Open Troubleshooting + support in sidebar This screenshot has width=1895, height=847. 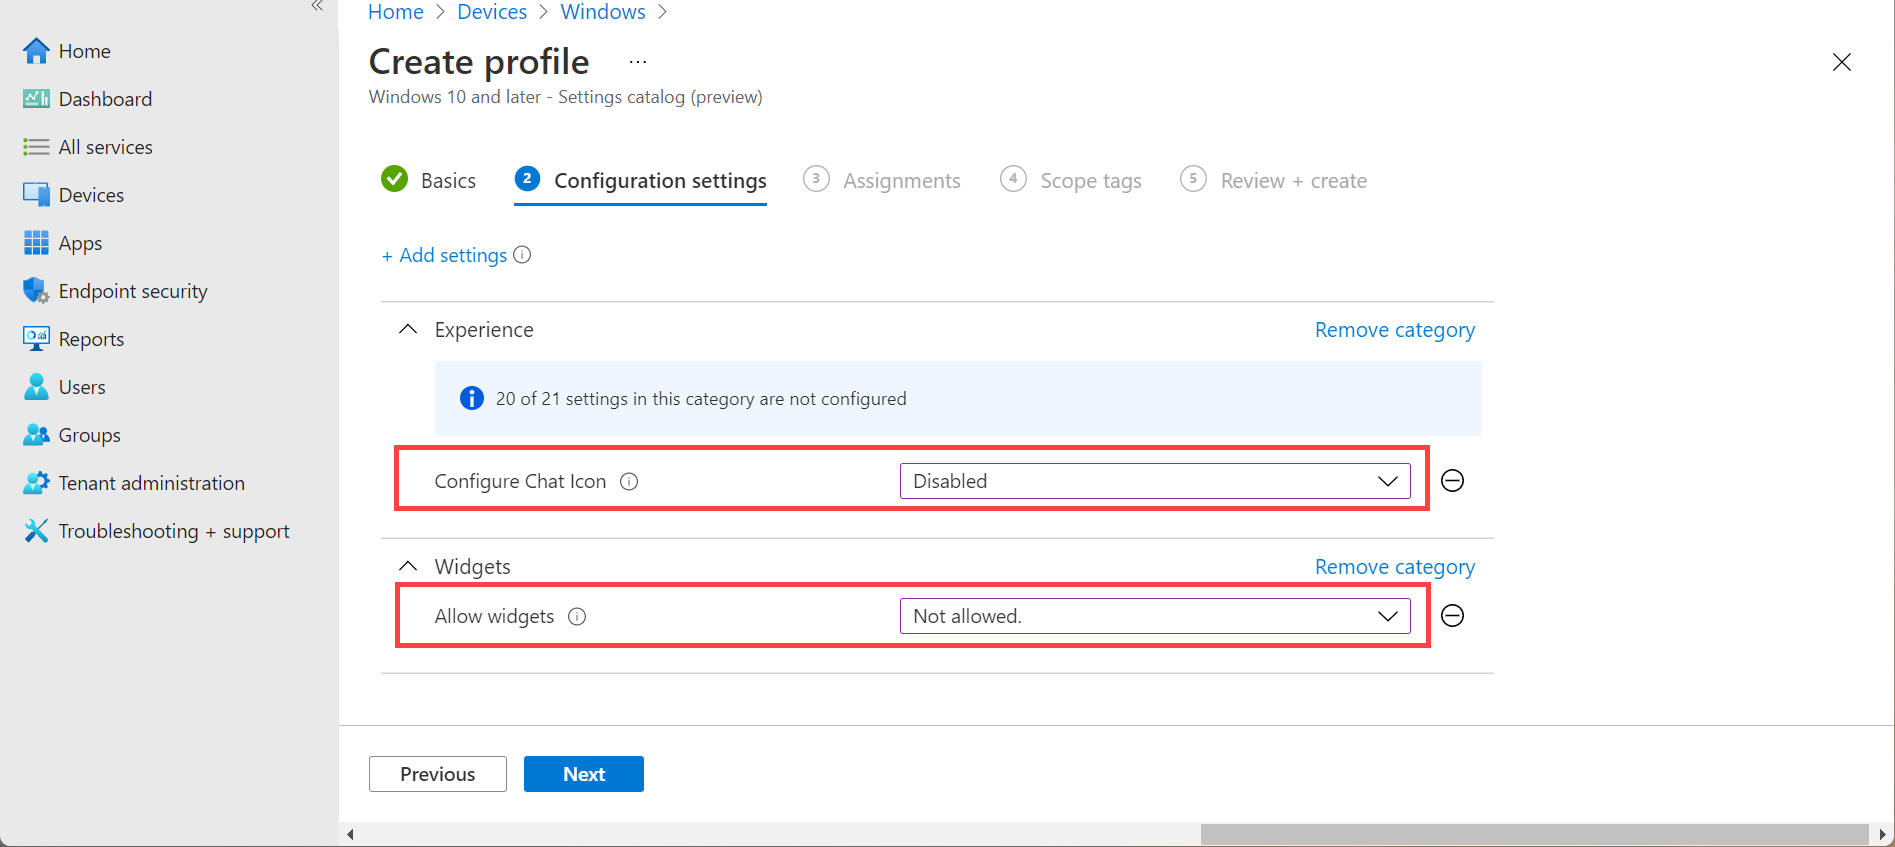174,531
